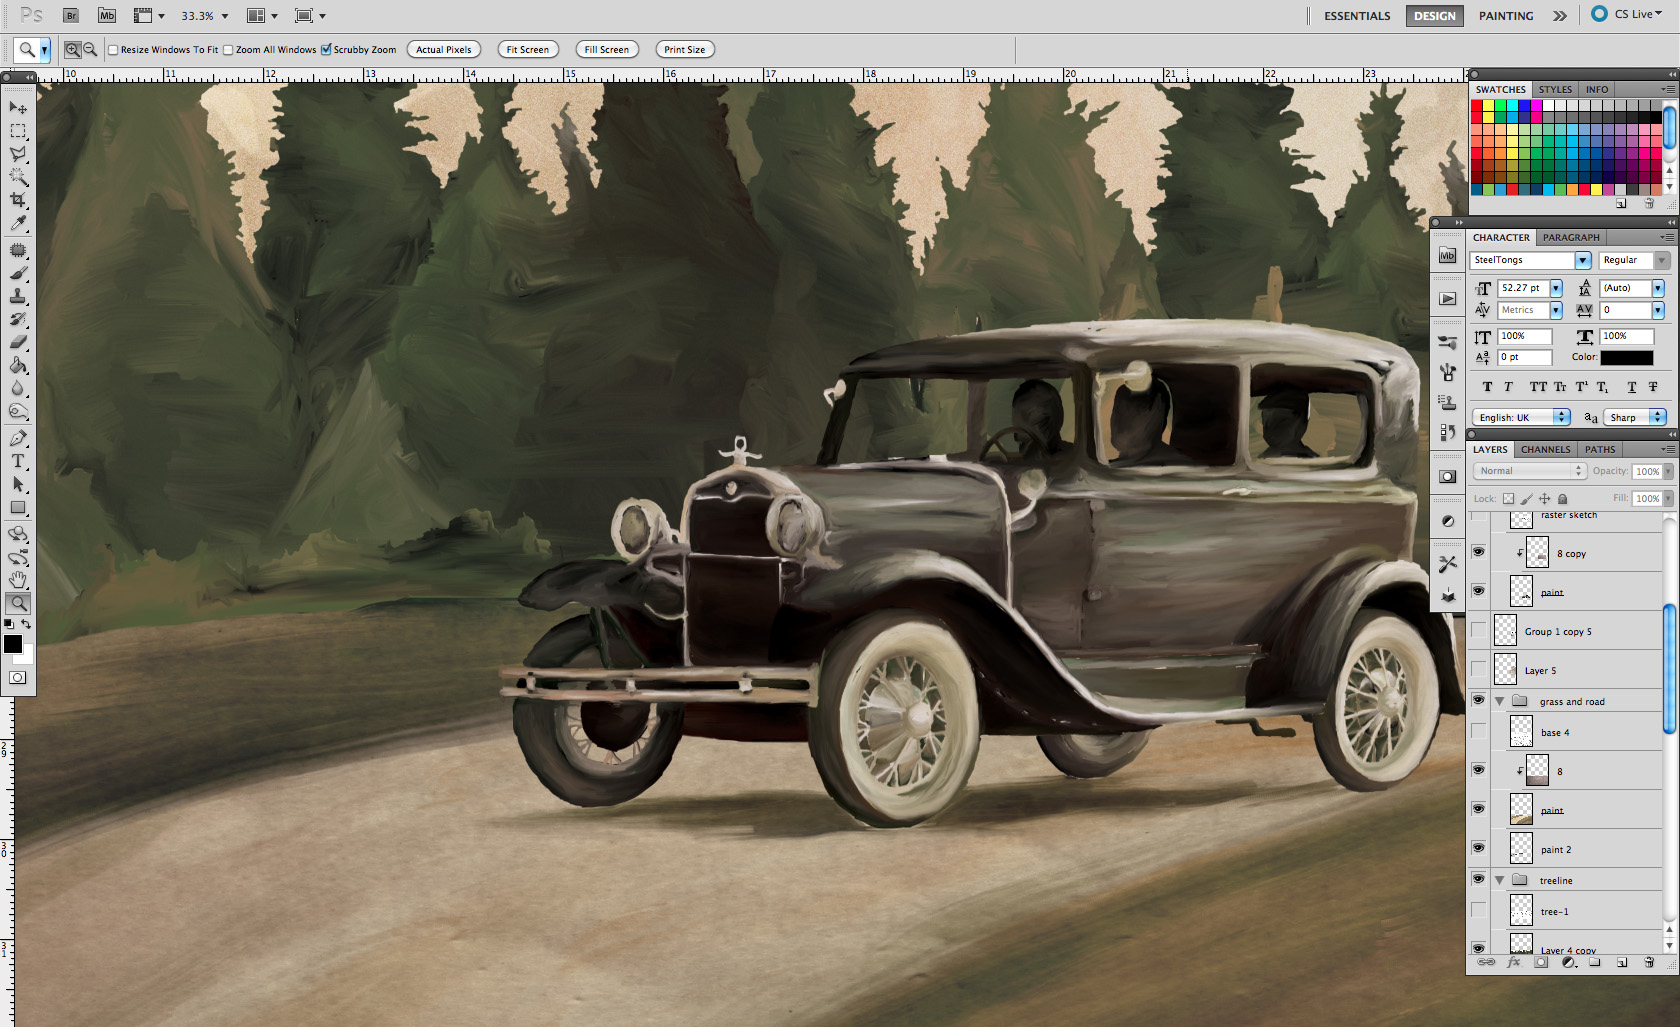Select the Eraser tool

pos(18,342)
